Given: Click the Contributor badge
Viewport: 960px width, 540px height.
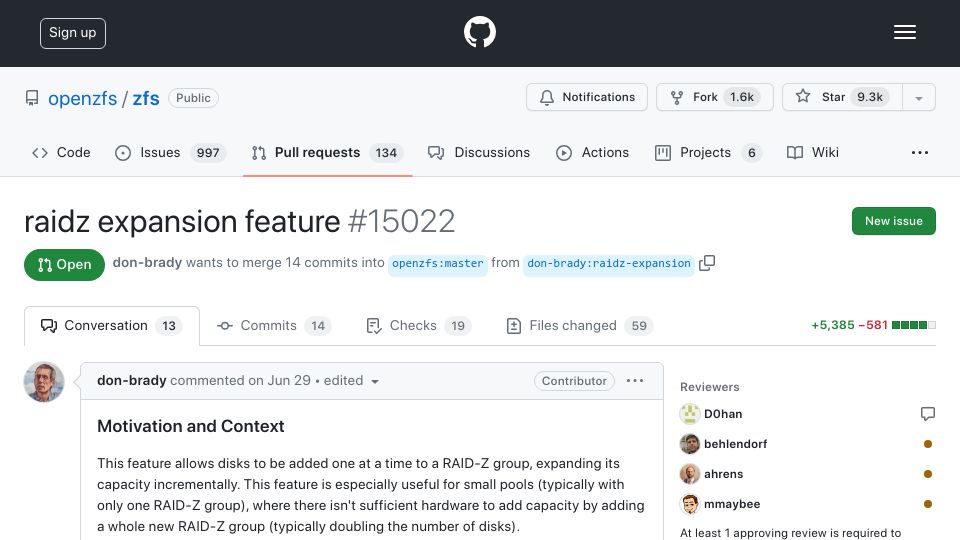Looking at the screenshot, I should (574, 381).
